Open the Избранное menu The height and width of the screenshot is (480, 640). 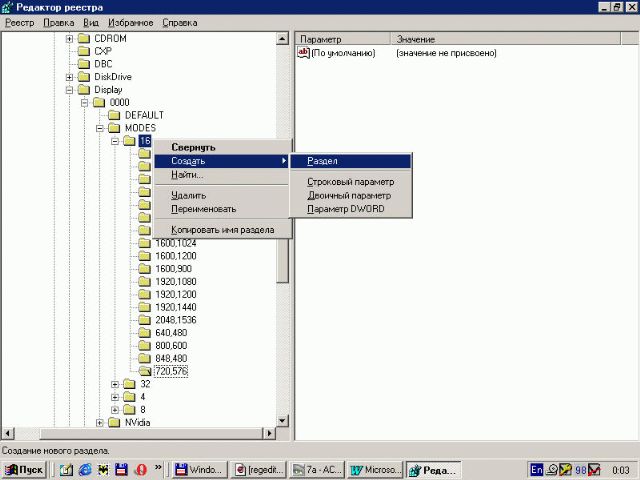(131, 23)
